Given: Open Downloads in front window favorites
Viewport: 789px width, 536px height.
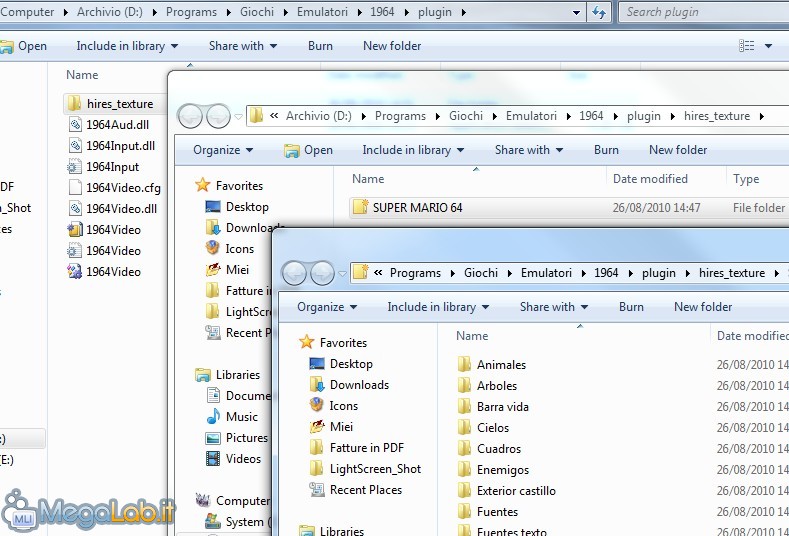Looking at the screenshot, I should tap(359, 385).
